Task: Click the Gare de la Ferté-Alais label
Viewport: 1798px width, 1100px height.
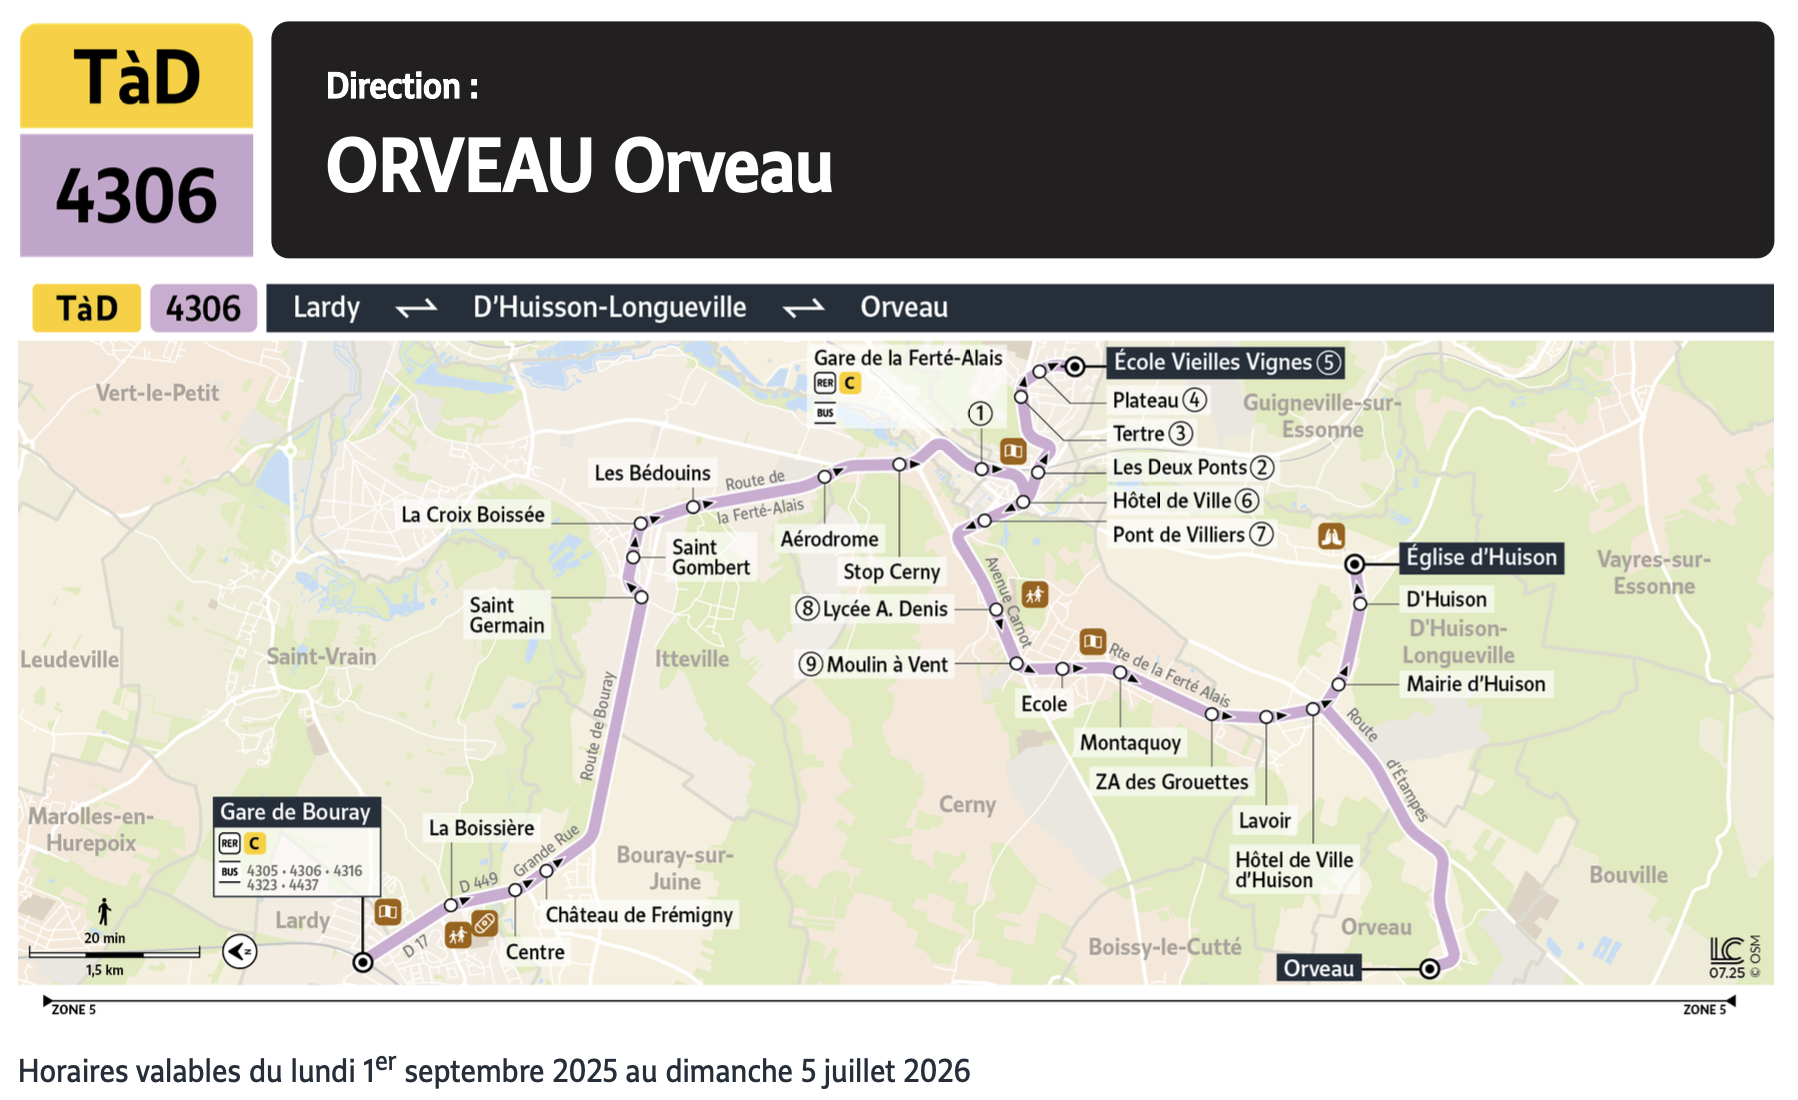Action: click(908, 358)
